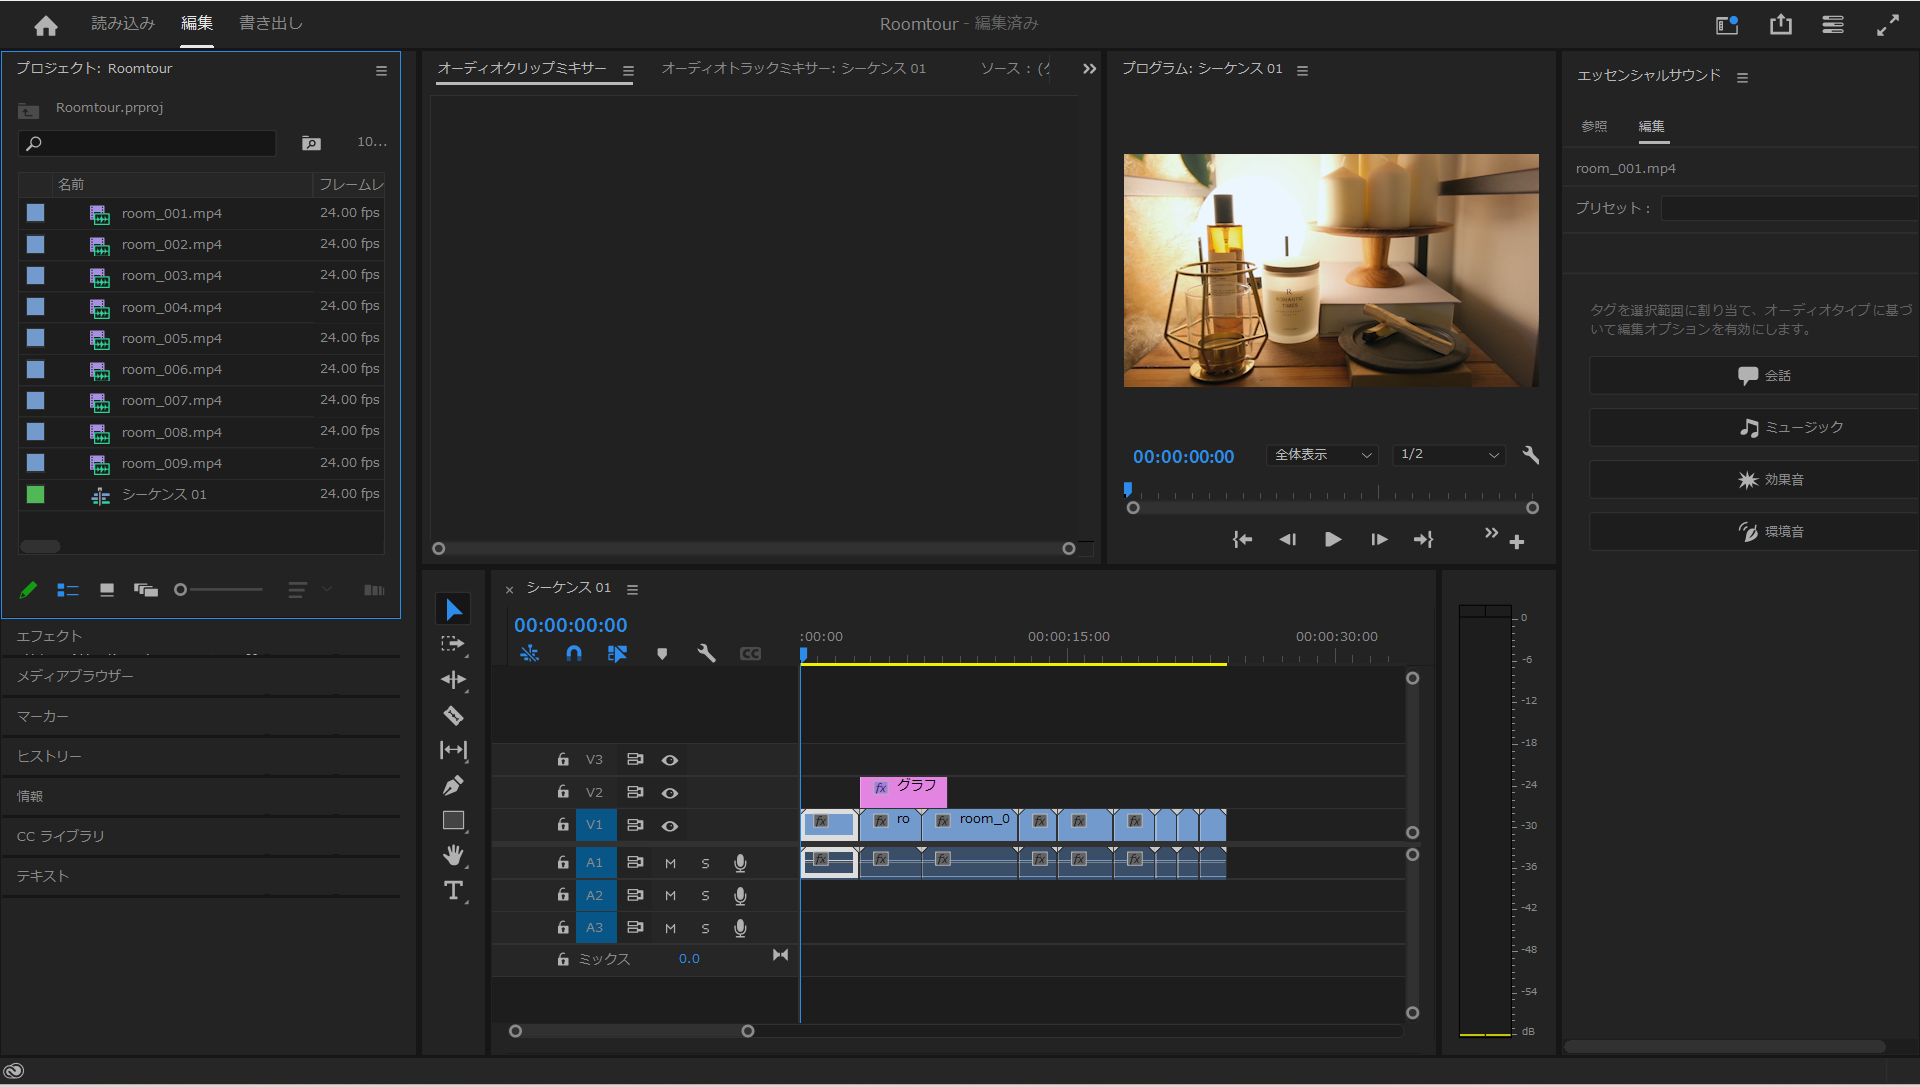
Task: Select the Selection tool arrow
Action: pyautogui.click(x=454, y=609)
